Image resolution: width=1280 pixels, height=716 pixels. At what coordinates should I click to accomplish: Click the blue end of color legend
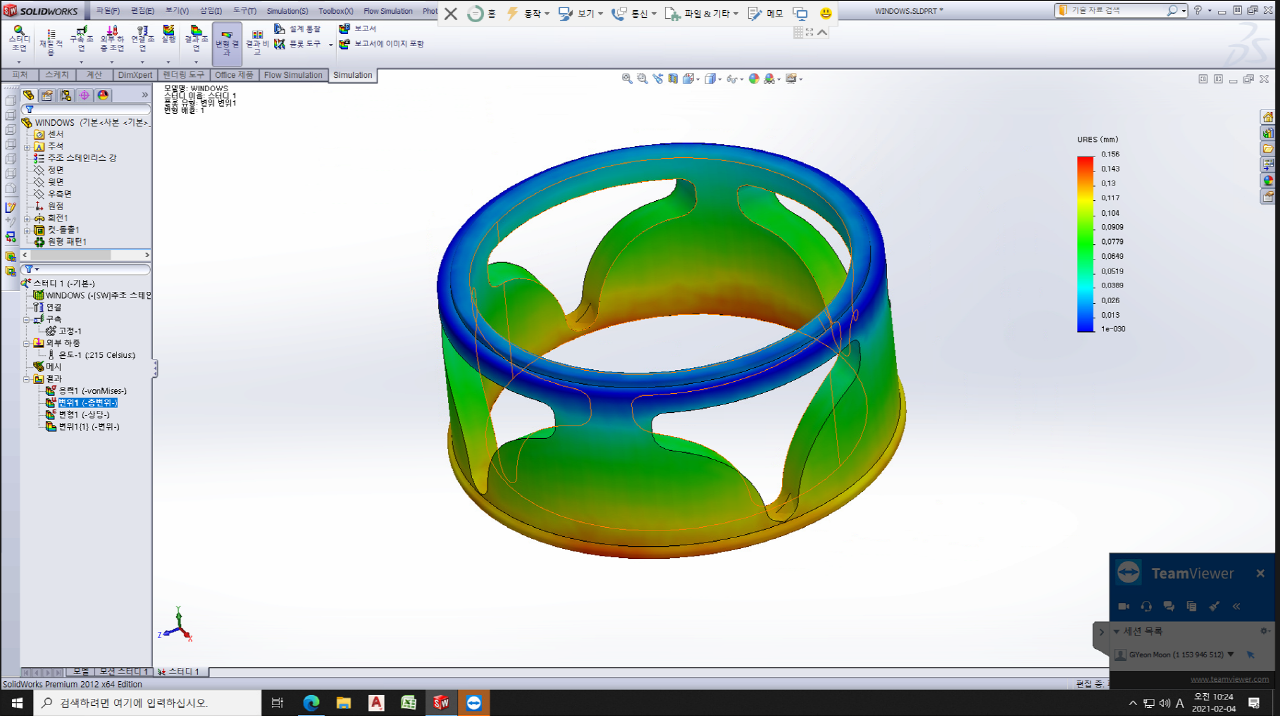pyautogui.click(x=1085, y=325)
